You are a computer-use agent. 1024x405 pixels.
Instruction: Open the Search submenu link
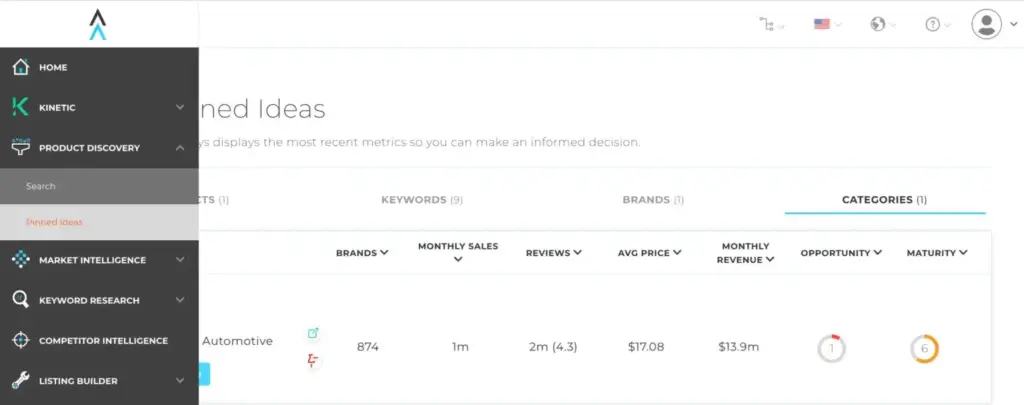[40, 186]
